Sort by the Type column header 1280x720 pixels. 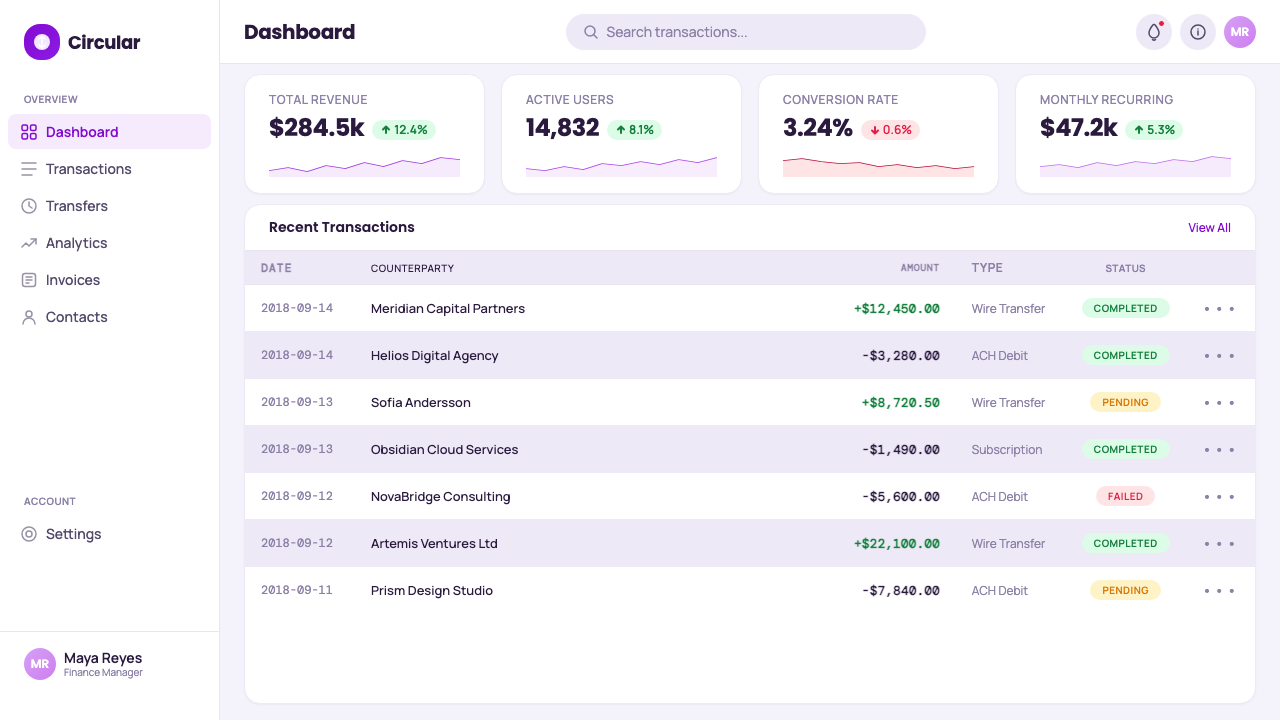[x=987, y=268]
